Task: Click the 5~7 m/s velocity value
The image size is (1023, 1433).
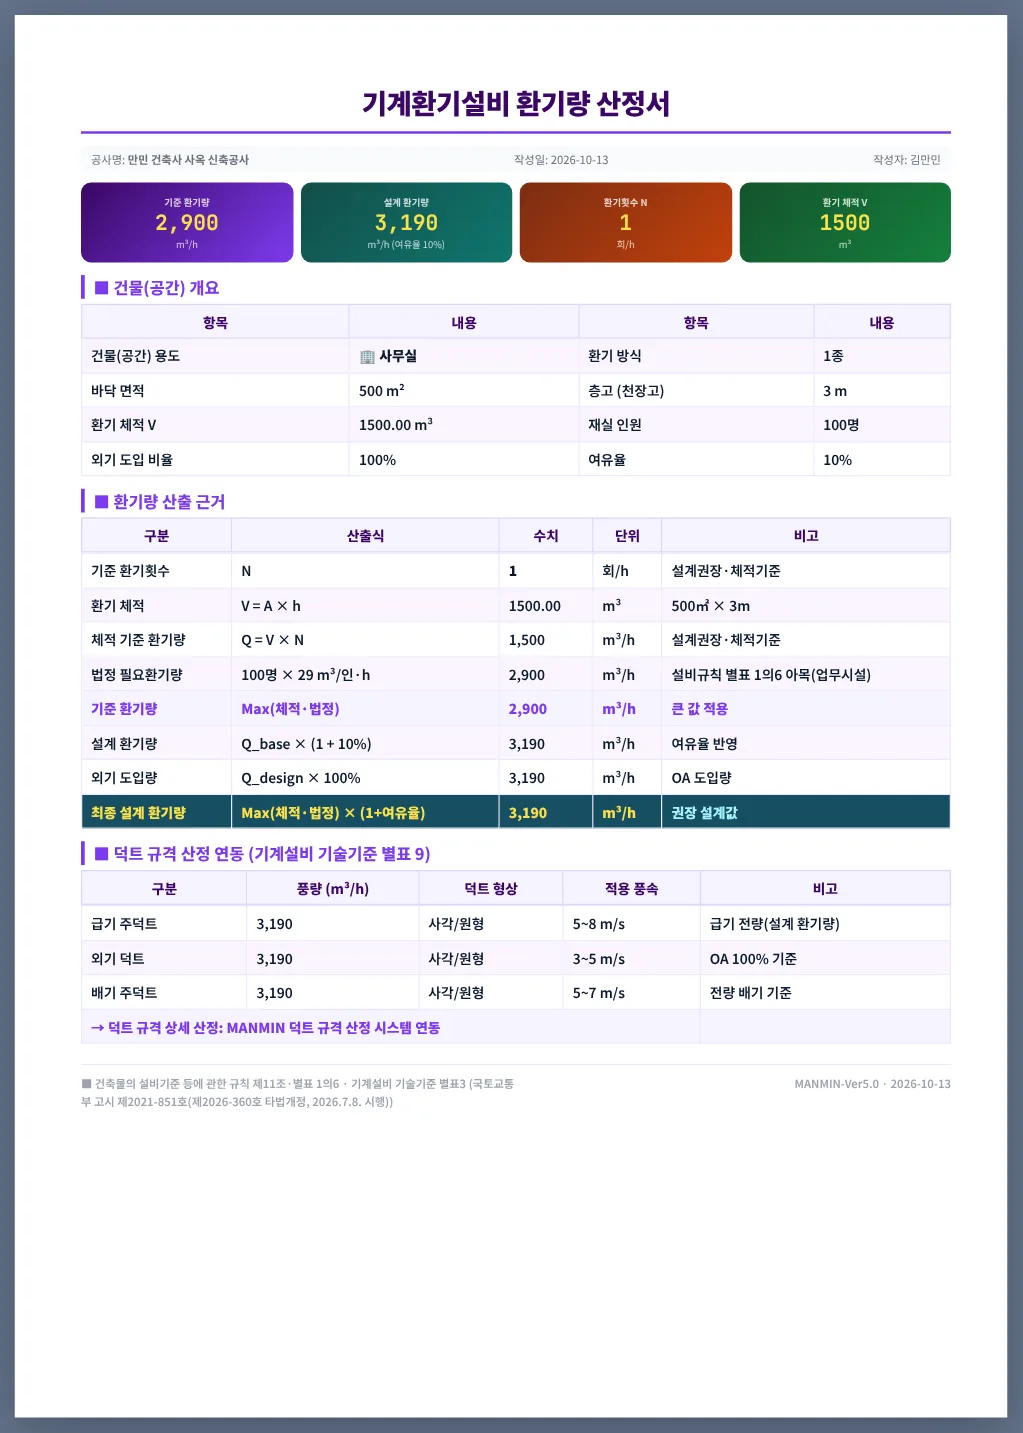Action: (599, 993)
